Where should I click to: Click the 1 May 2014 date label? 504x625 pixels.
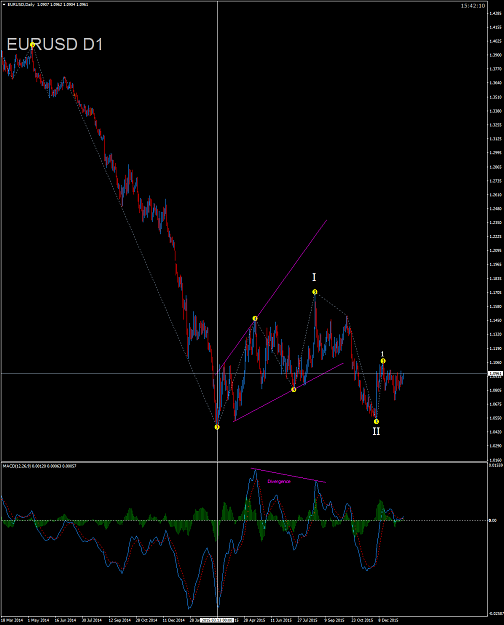coord(38,620)
